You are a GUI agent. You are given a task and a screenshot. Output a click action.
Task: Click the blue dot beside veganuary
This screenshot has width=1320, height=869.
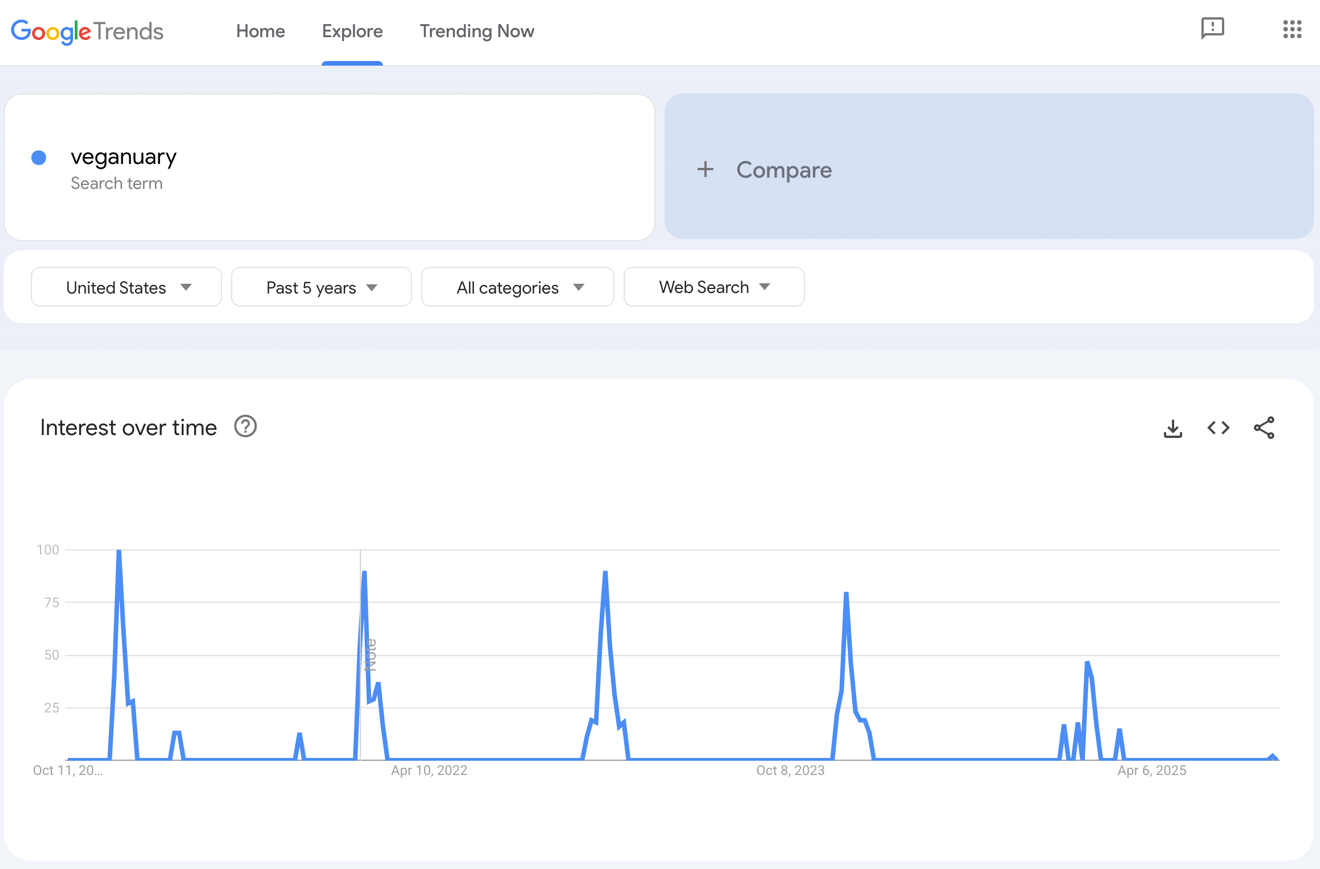coord(38,157)
